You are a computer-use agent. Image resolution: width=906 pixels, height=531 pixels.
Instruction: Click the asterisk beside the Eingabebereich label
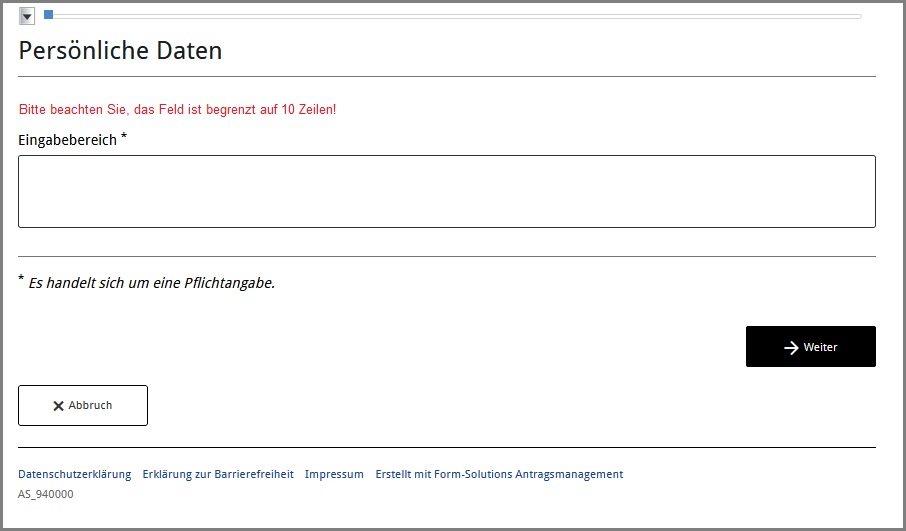click(x=124, y=137)
